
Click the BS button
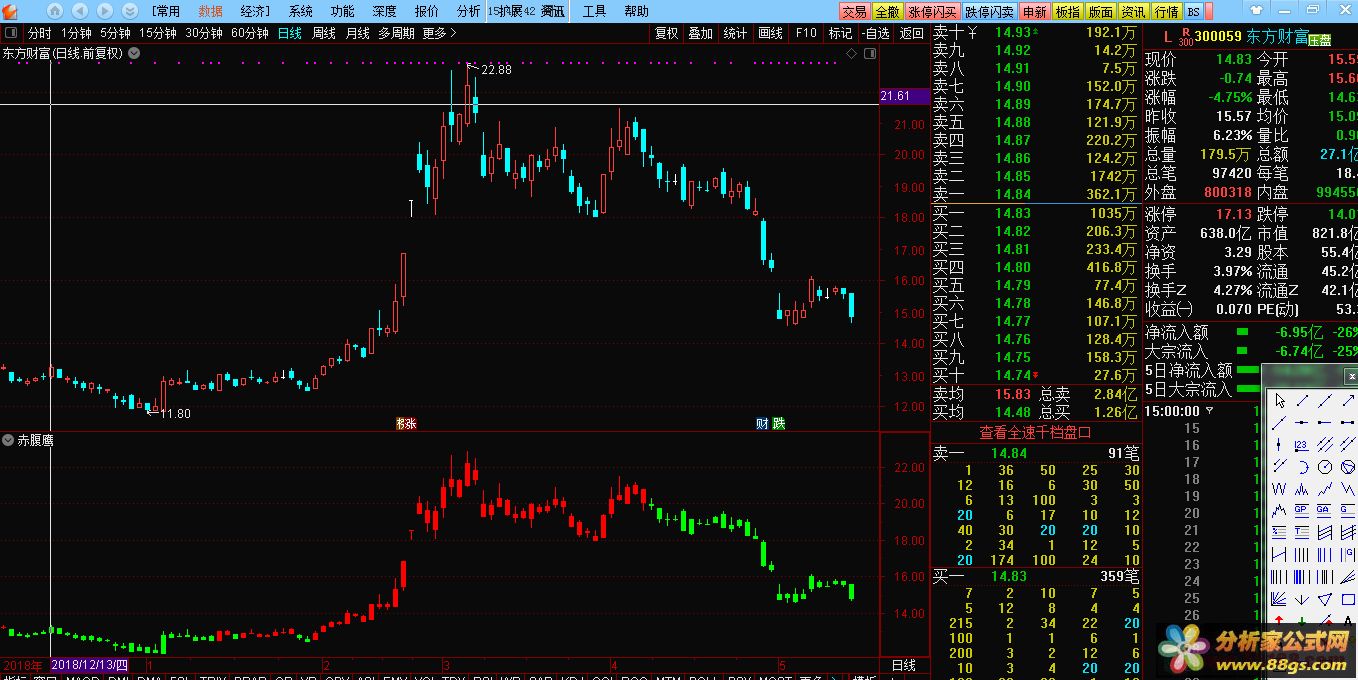(1193, 12)
